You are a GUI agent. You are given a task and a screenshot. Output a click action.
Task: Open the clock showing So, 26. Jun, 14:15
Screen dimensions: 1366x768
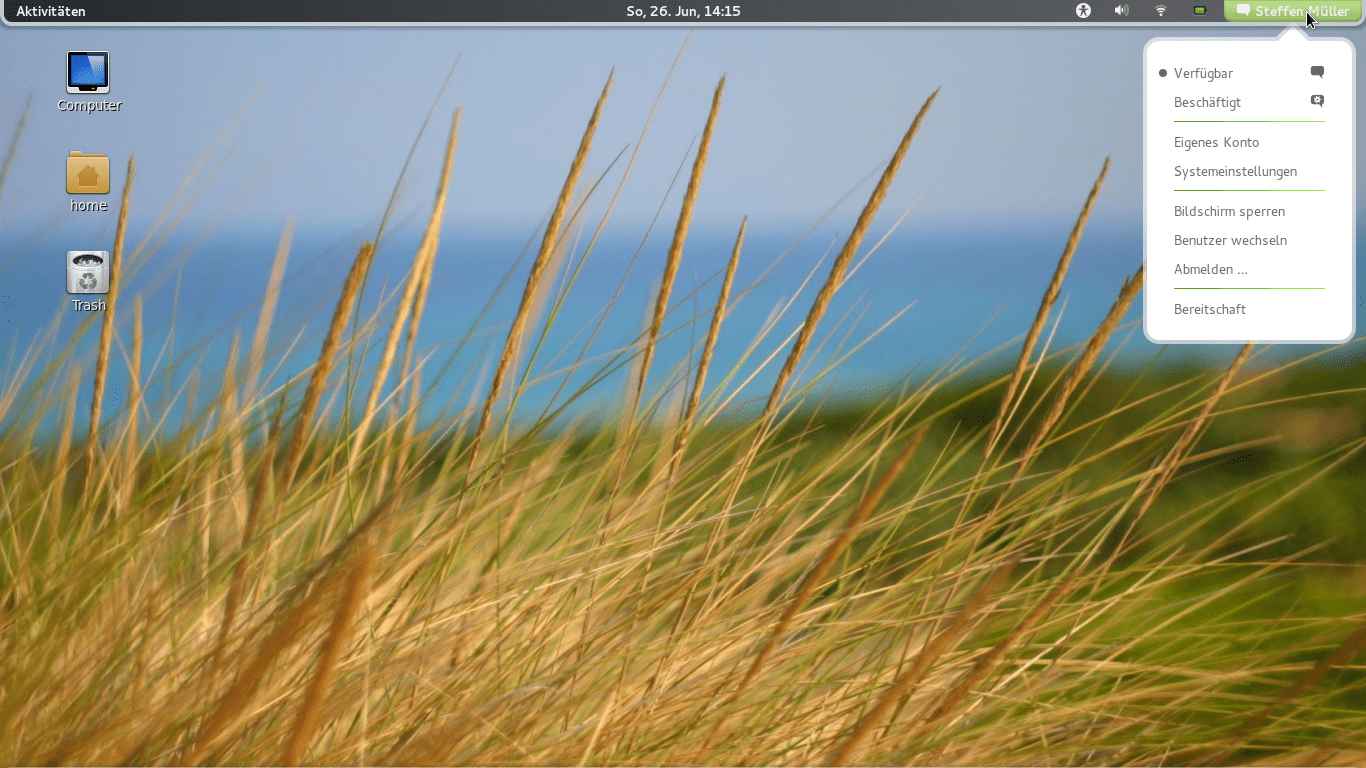click(x=683, y=11)
